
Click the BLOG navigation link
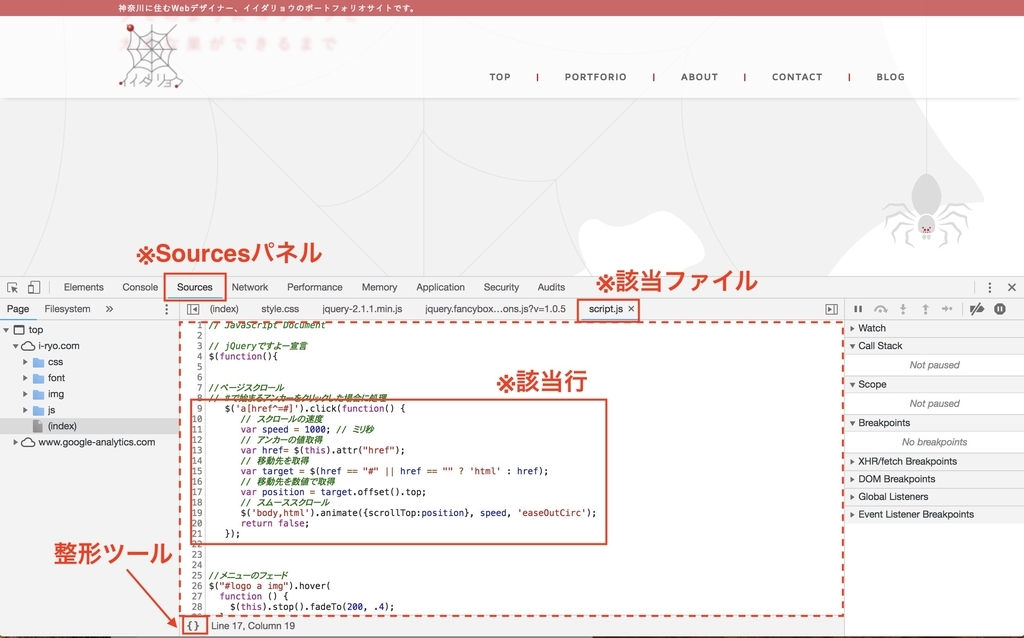coord(891,77)
